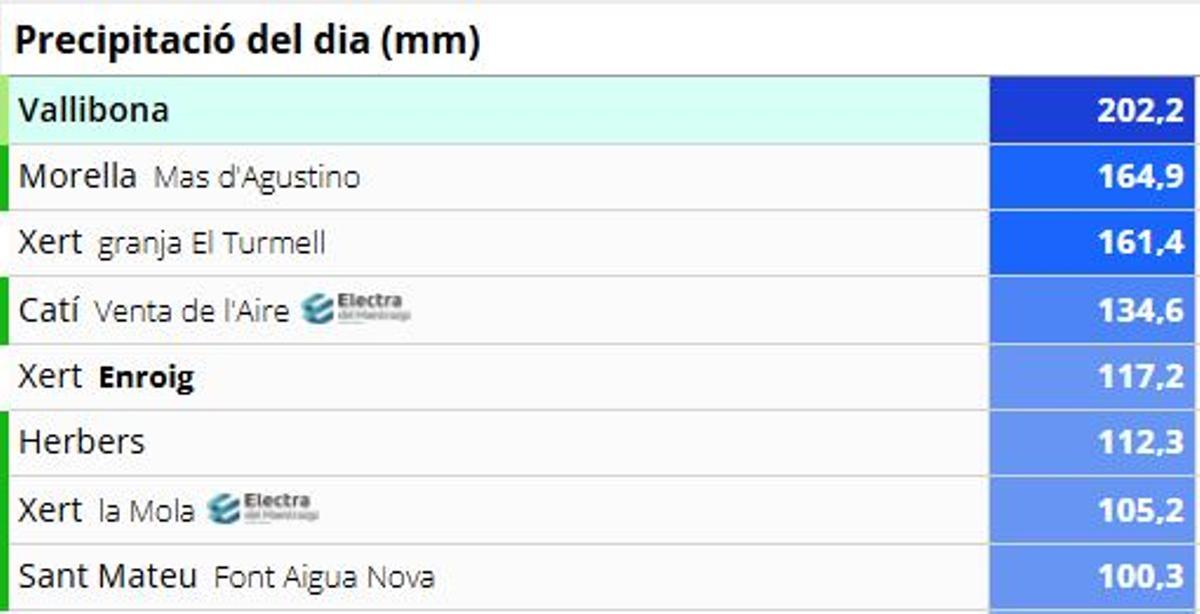This screenshot has height=614, width=1200.
Task: Click the green status bar beside Herbers
Action: pyautogui.click(x=4, y=442)
